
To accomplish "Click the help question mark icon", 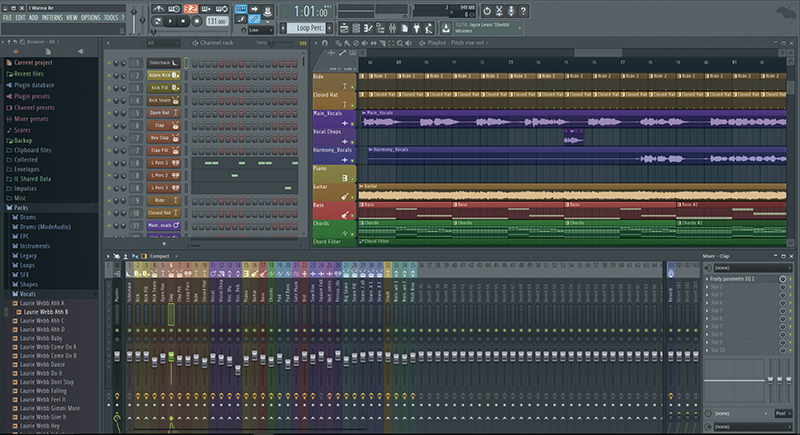I will click(523, 11).
